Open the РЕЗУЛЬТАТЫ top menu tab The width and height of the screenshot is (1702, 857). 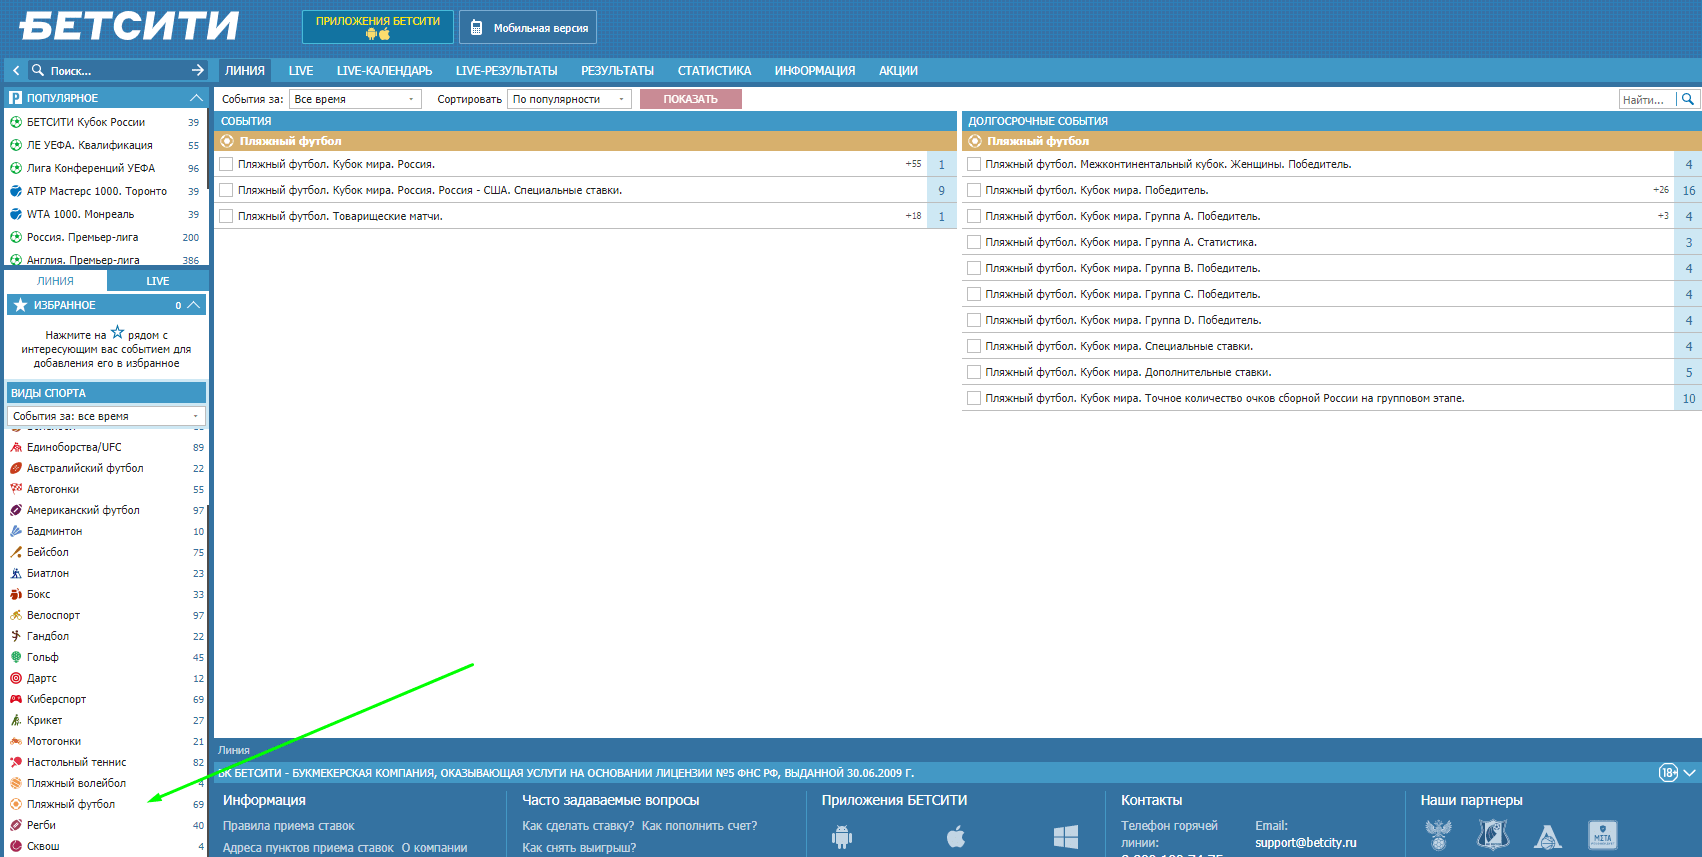[x=617, y=71]
